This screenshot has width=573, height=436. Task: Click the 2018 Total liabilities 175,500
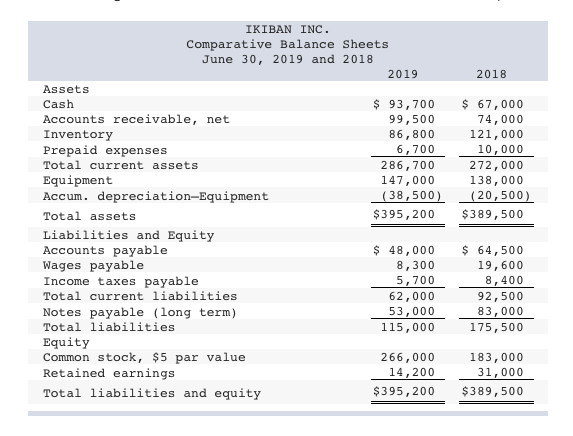(496, 327)
